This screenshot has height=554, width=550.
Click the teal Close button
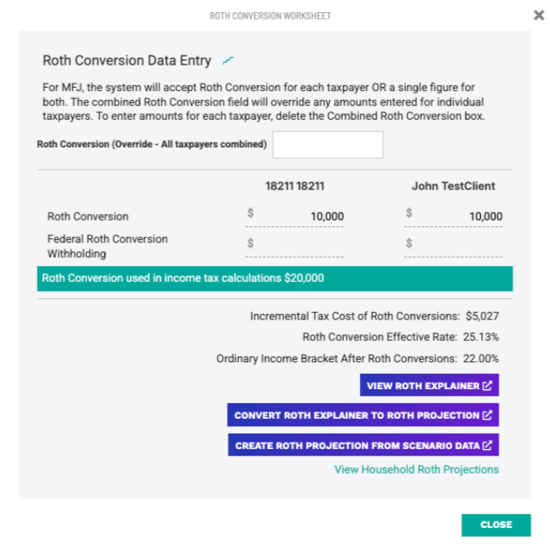coord(496,525)
